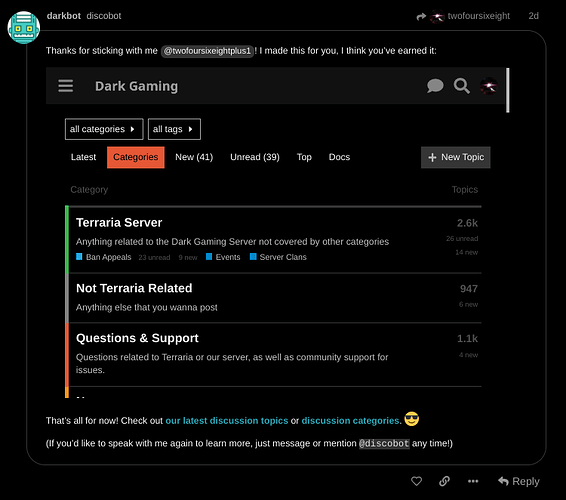This screenshot has width=566, height=500.
Task: Like this post with the heart icon
Action: (416, 481)
